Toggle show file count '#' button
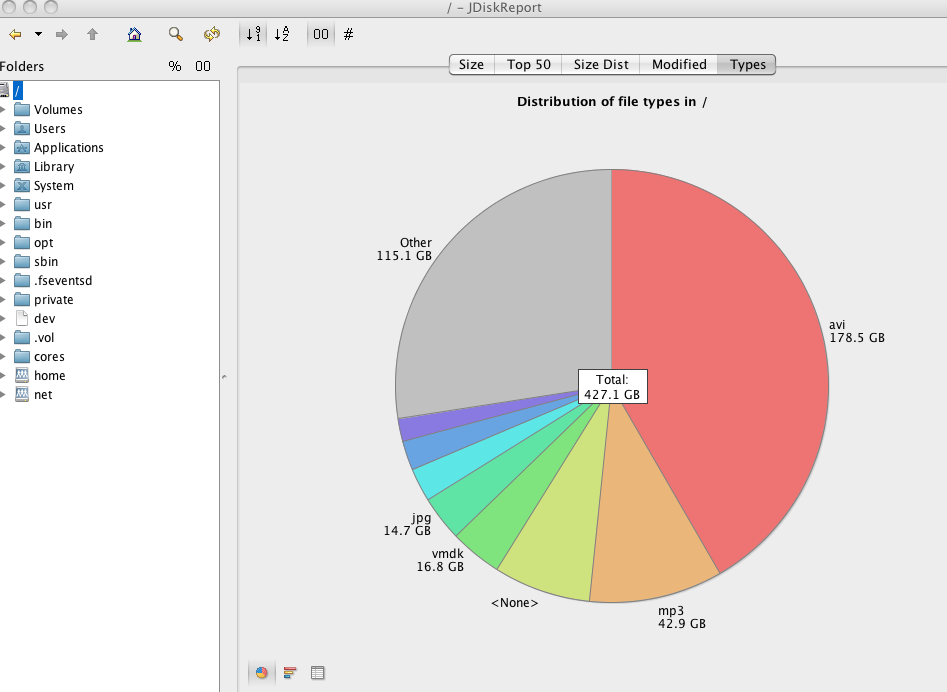Viewport: 947px width, 692px height. pyautogui.click(x=348, y=34)
